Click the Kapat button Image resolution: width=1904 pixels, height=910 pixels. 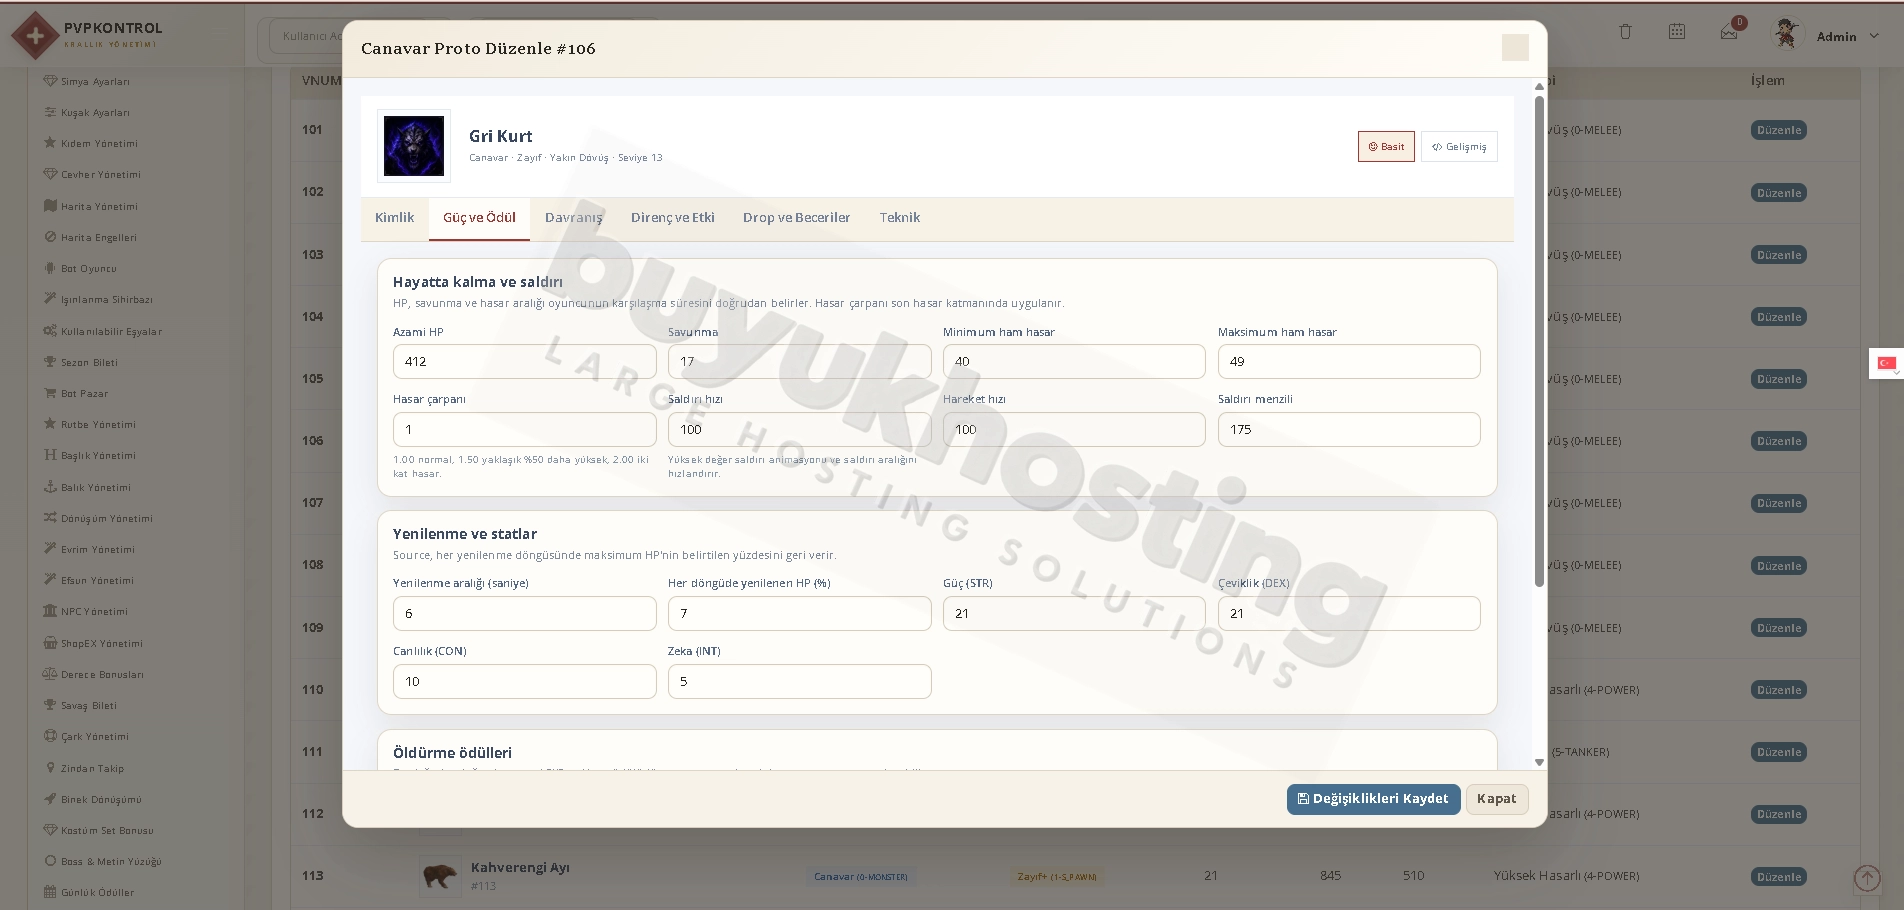(x=1497, y=799)
